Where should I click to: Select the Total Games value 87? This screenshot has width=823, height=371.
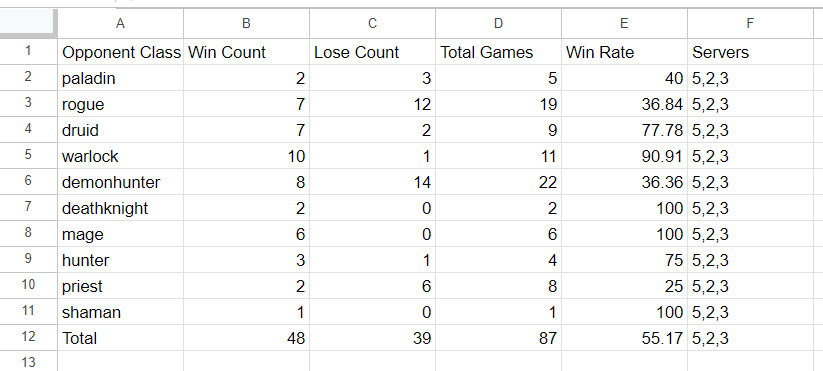pyautogui.click(x=498, y=338)
